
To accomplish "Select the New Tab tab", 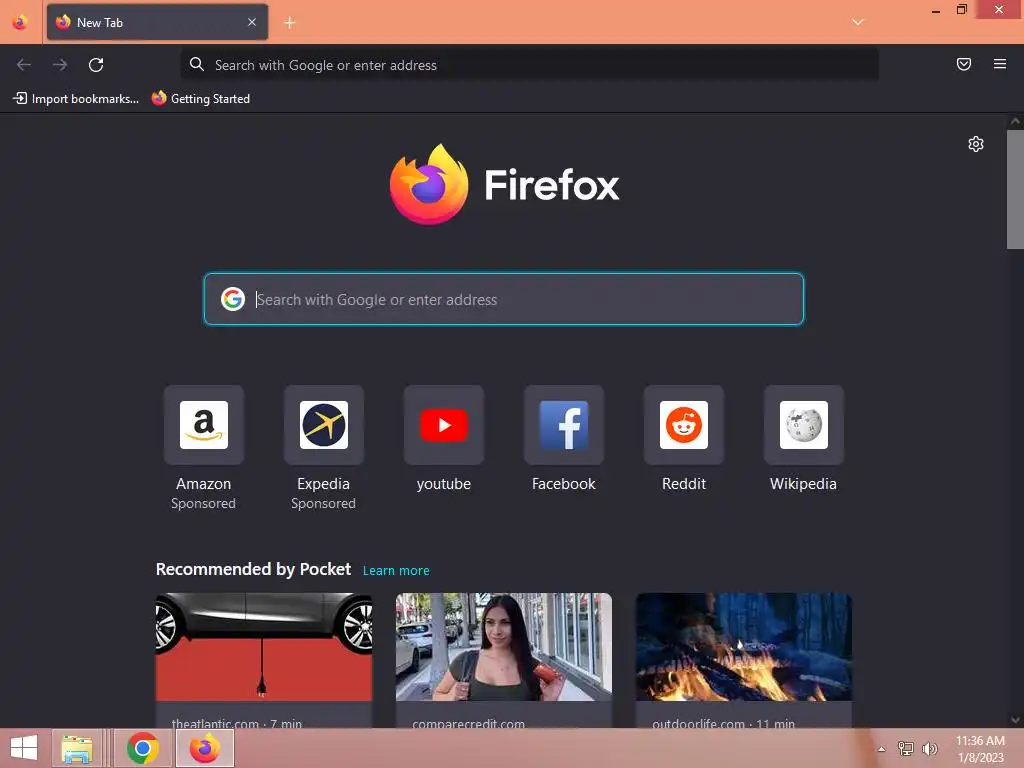I will 157,22.
